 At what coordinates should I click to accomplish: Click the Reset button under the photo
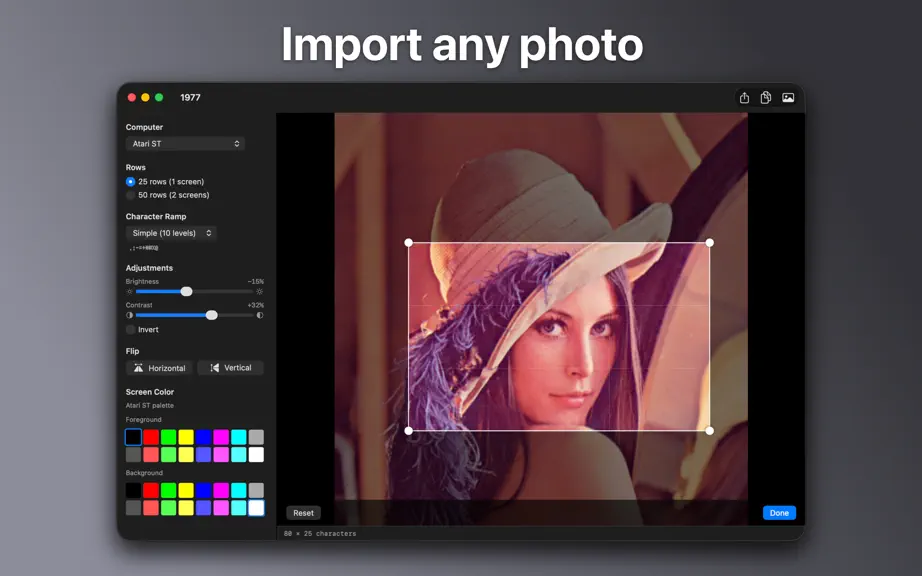(x=303, y=513)
